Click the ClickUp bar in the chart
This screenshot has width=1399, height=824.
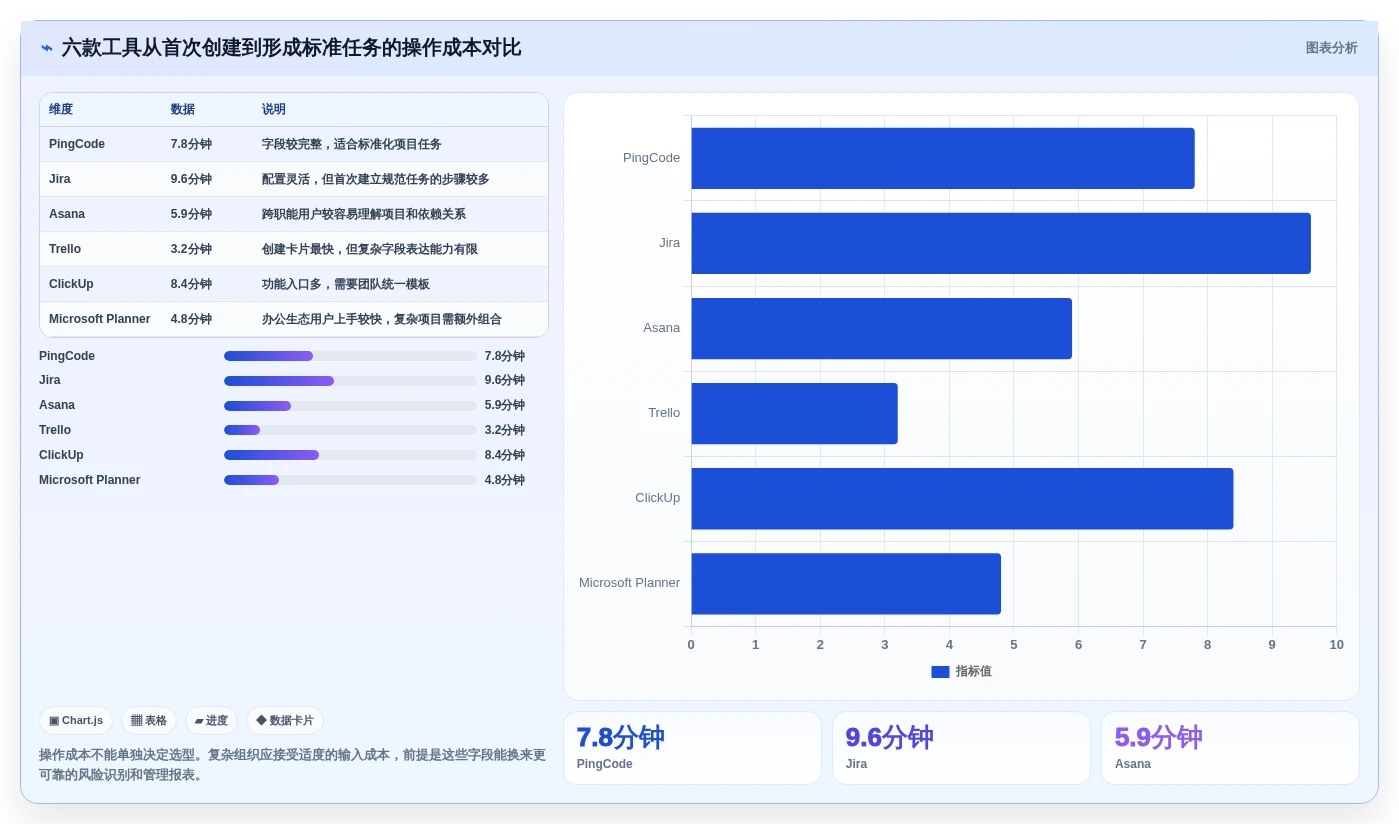click(962, 498)
